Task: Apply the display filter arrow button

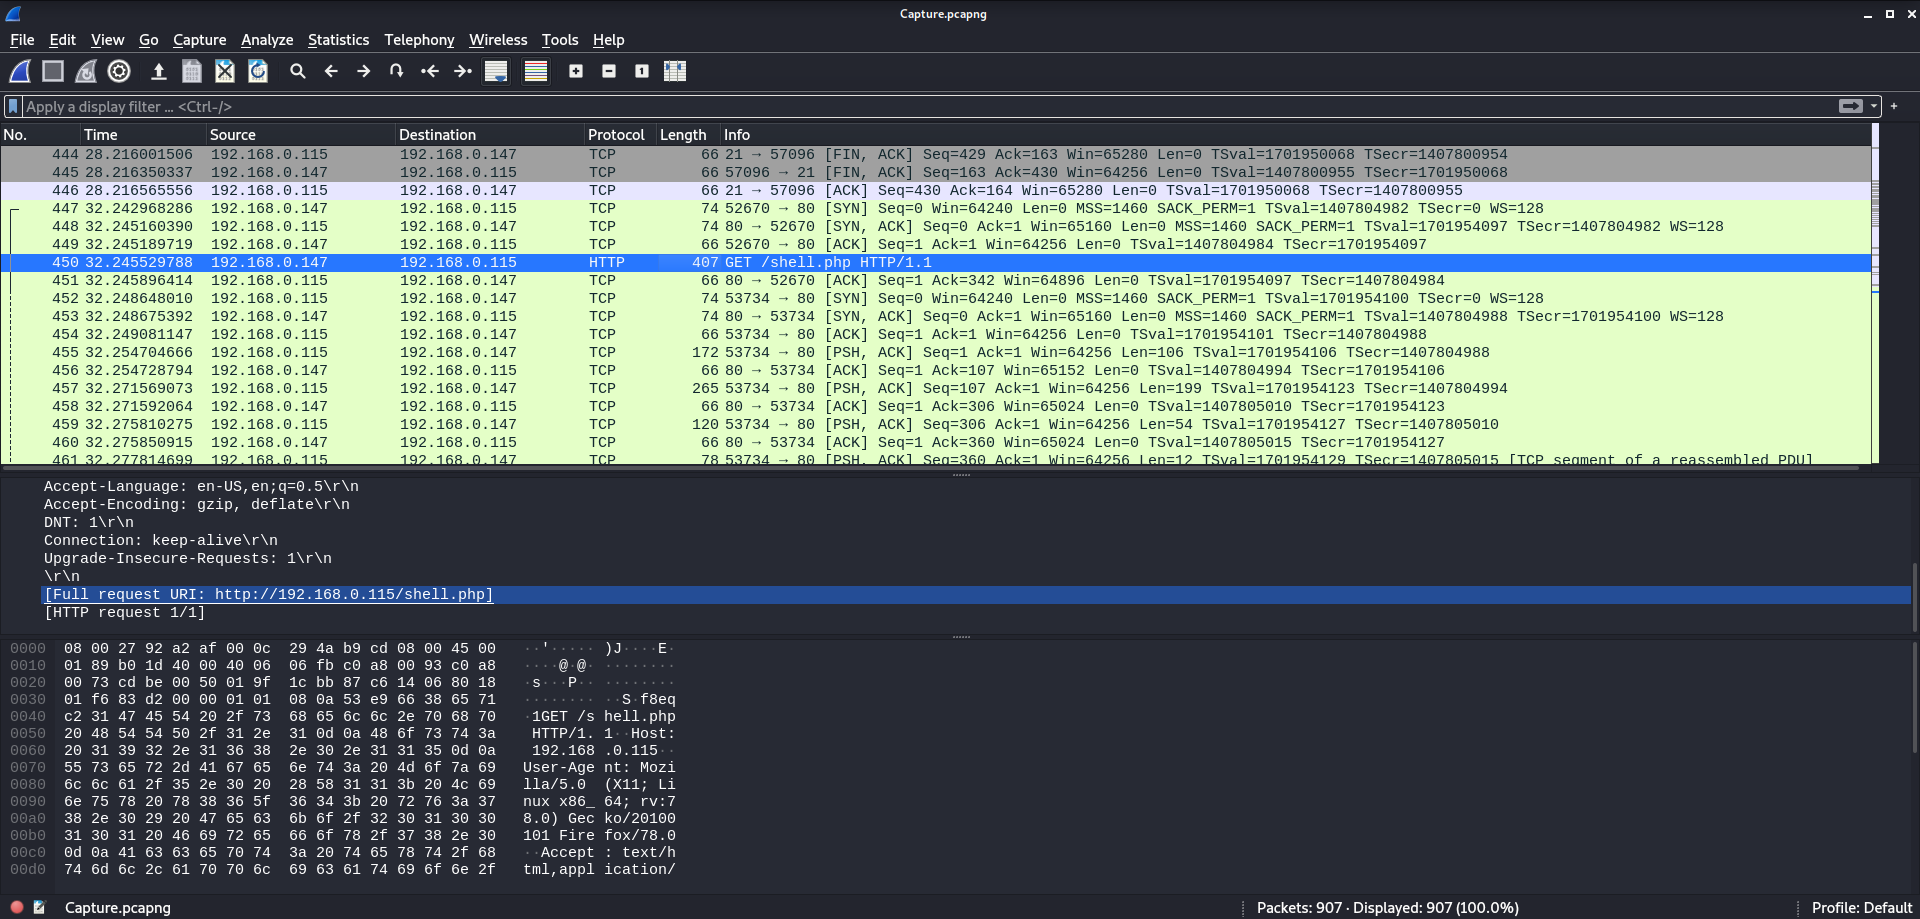Action: (1851, 106)
